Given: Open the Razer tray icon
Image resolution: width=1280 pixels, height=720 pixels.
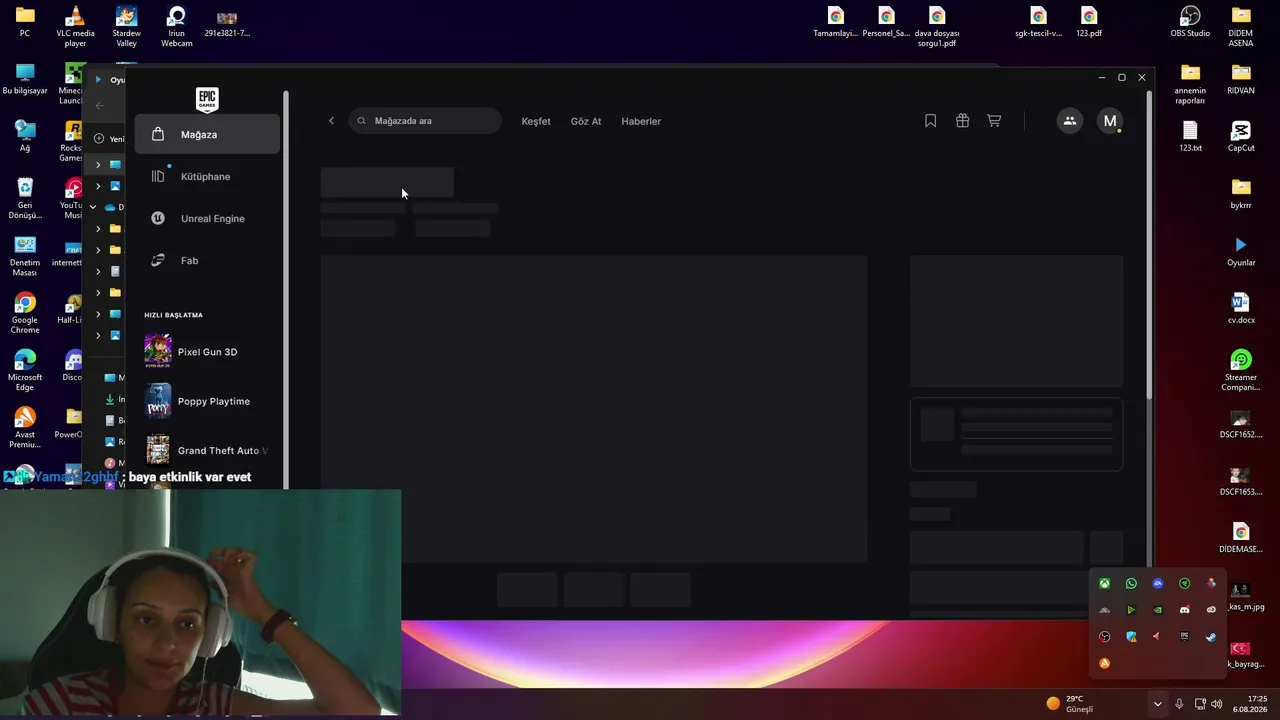Looking at the screenshot, I should coord(1185,584).
